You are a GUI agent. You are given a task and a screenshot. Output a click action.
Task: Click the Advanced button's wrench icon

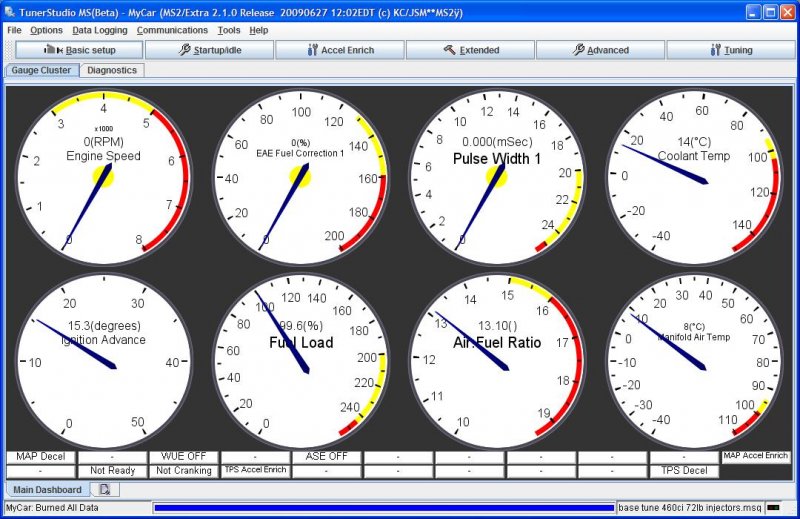coord(579,50)
